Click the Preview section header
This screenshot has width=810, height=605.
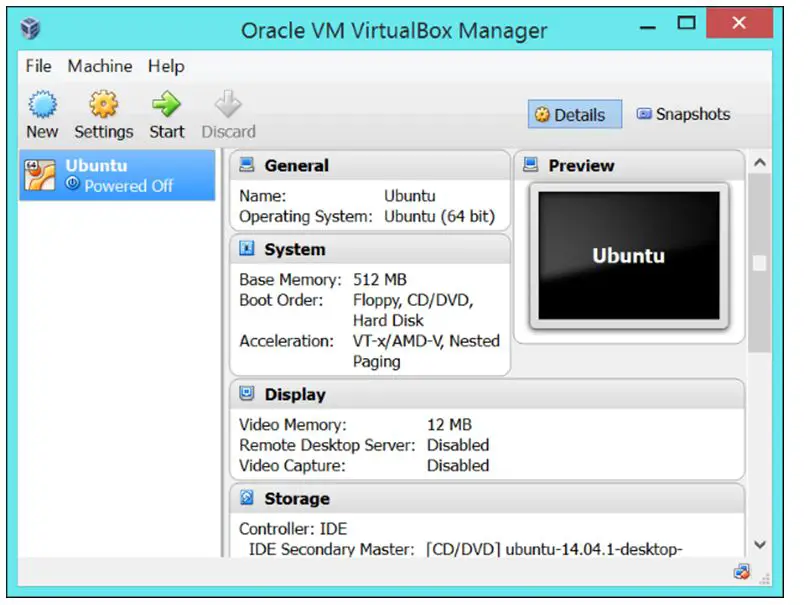630,165
